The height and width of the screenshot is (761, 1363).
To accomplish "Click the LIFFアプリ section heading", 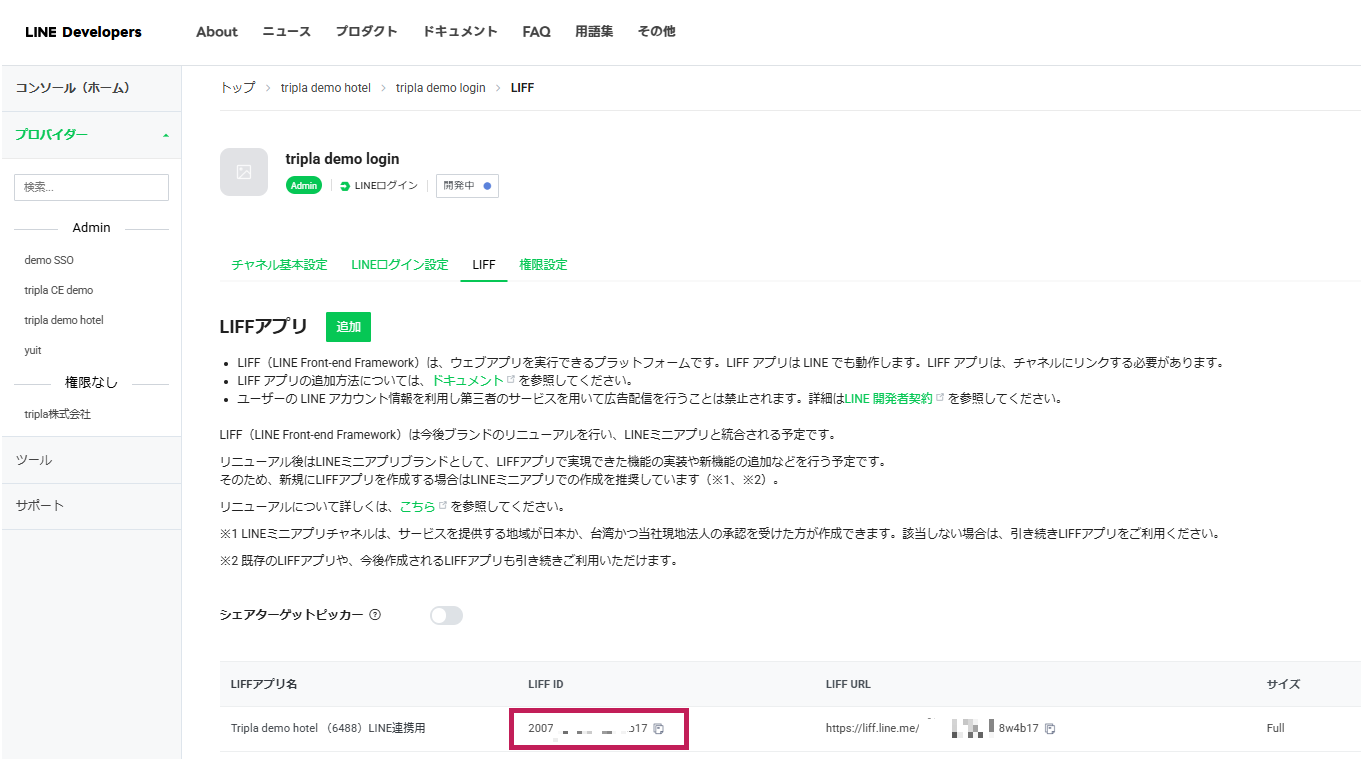I will tap(264, 327).
